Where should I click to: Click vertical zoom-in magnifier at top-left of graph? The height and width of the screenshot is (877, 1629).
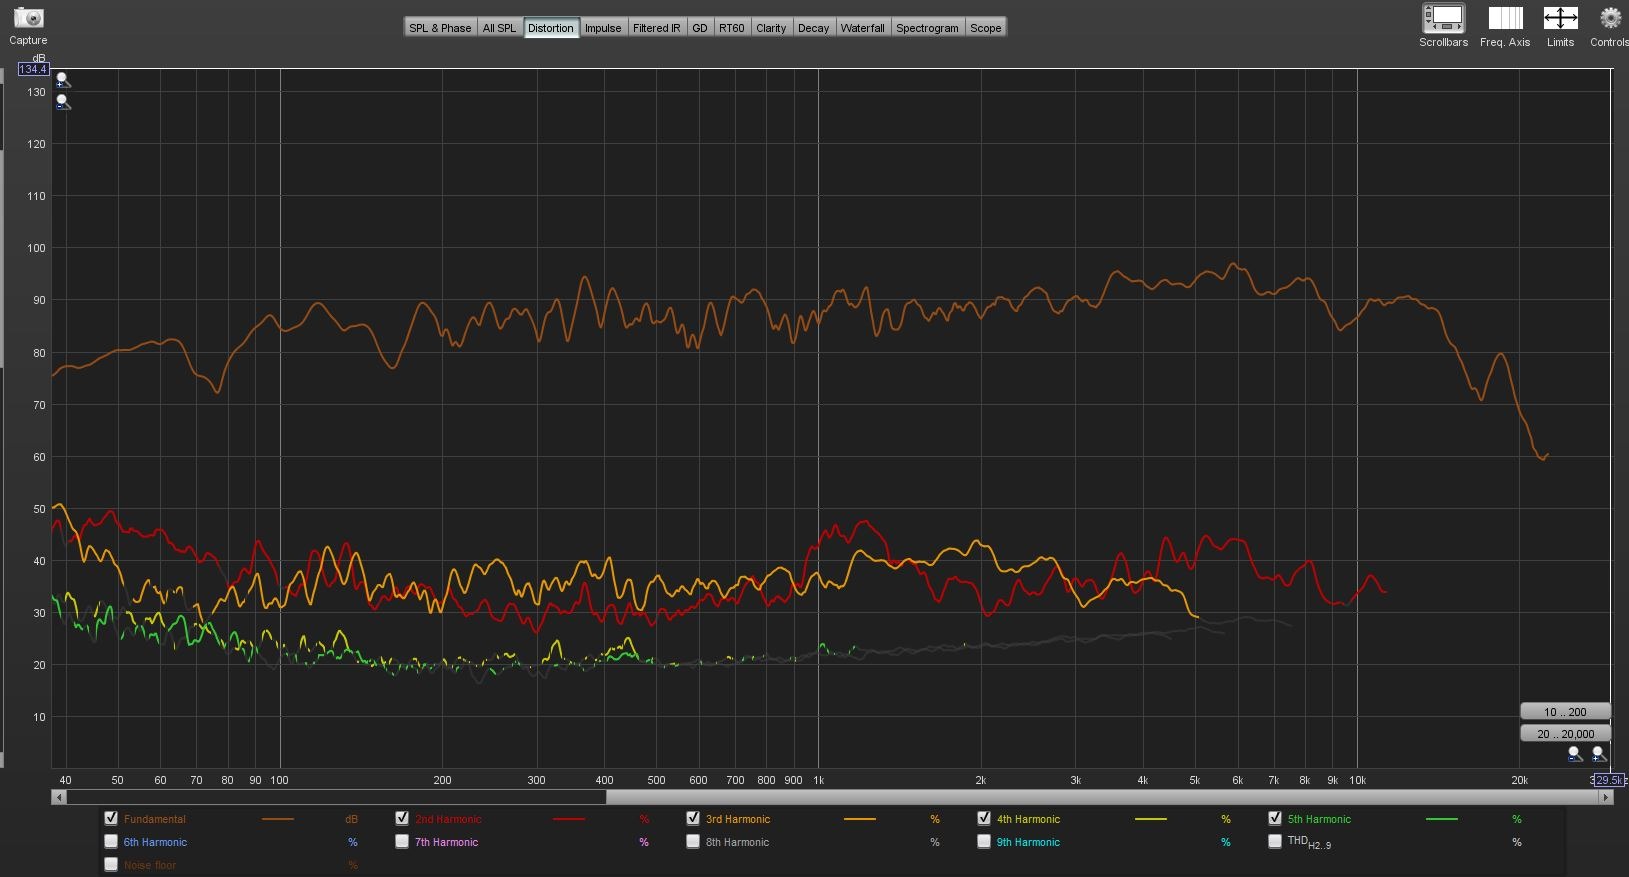pyautogui.click(x=63, y=80)
